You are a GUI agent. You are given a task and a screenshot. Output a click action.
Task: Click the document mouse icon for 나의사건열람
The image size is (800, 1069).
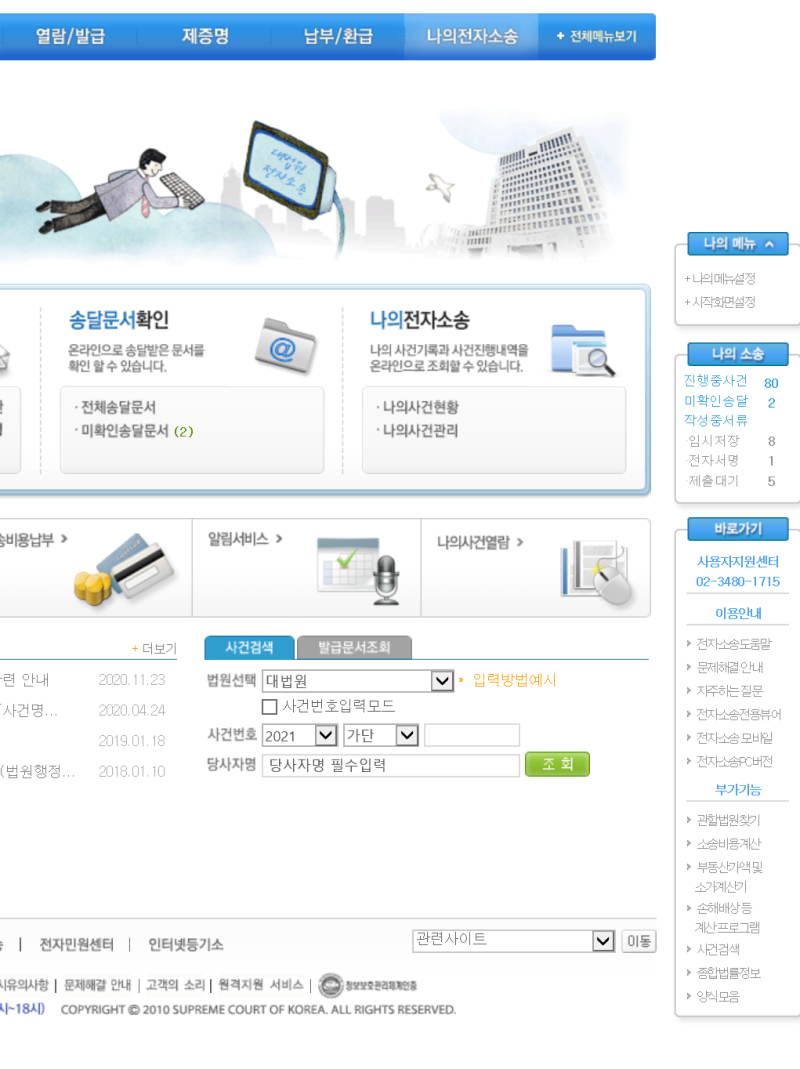point(597,571)
